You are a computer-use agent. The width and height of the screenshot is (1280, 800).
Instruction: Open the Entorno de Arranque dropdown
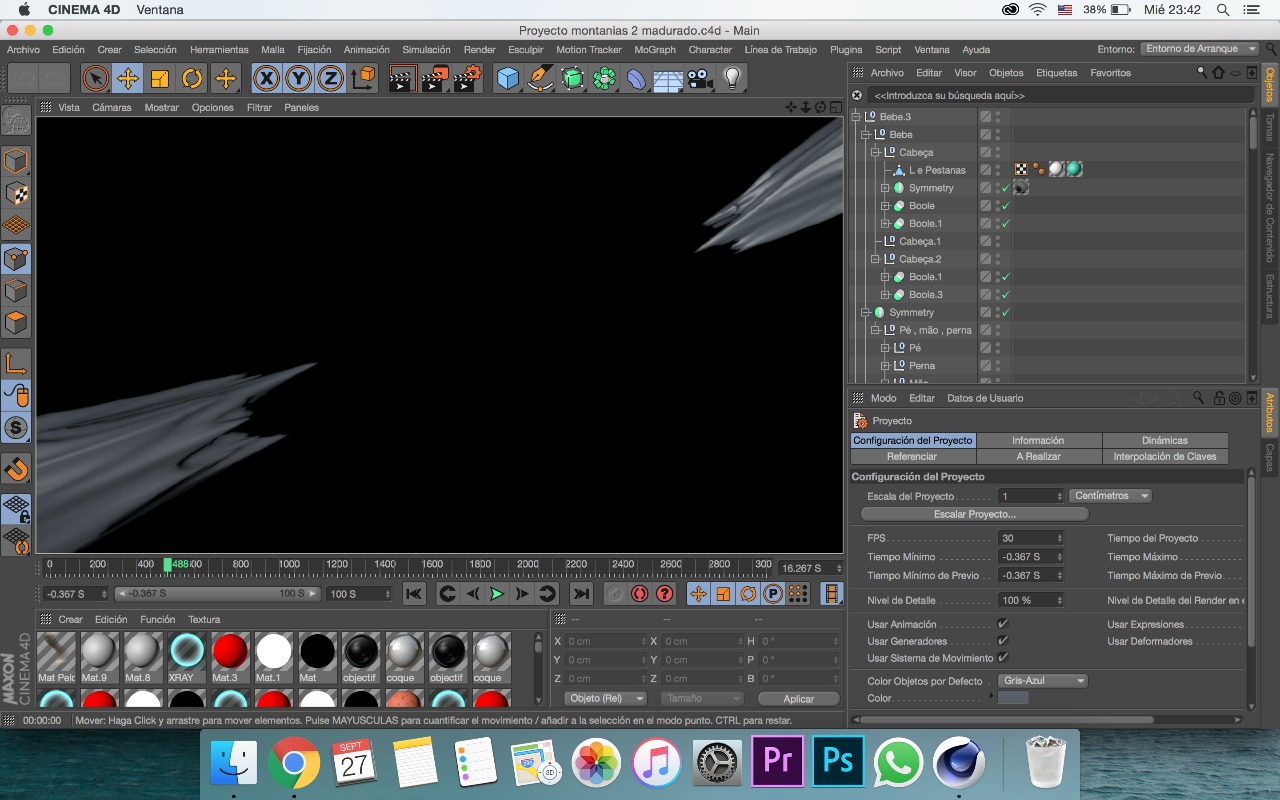pos(1199,49)
